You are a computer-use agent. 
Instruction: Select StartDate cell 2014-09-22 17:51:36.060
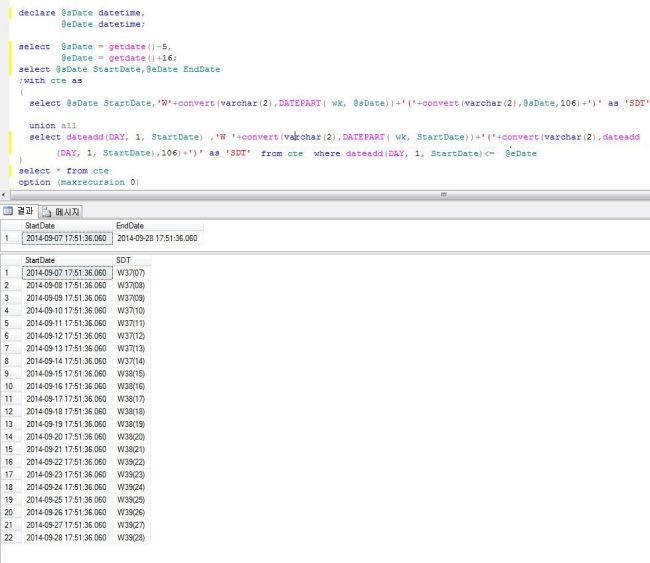coord(67,462)
